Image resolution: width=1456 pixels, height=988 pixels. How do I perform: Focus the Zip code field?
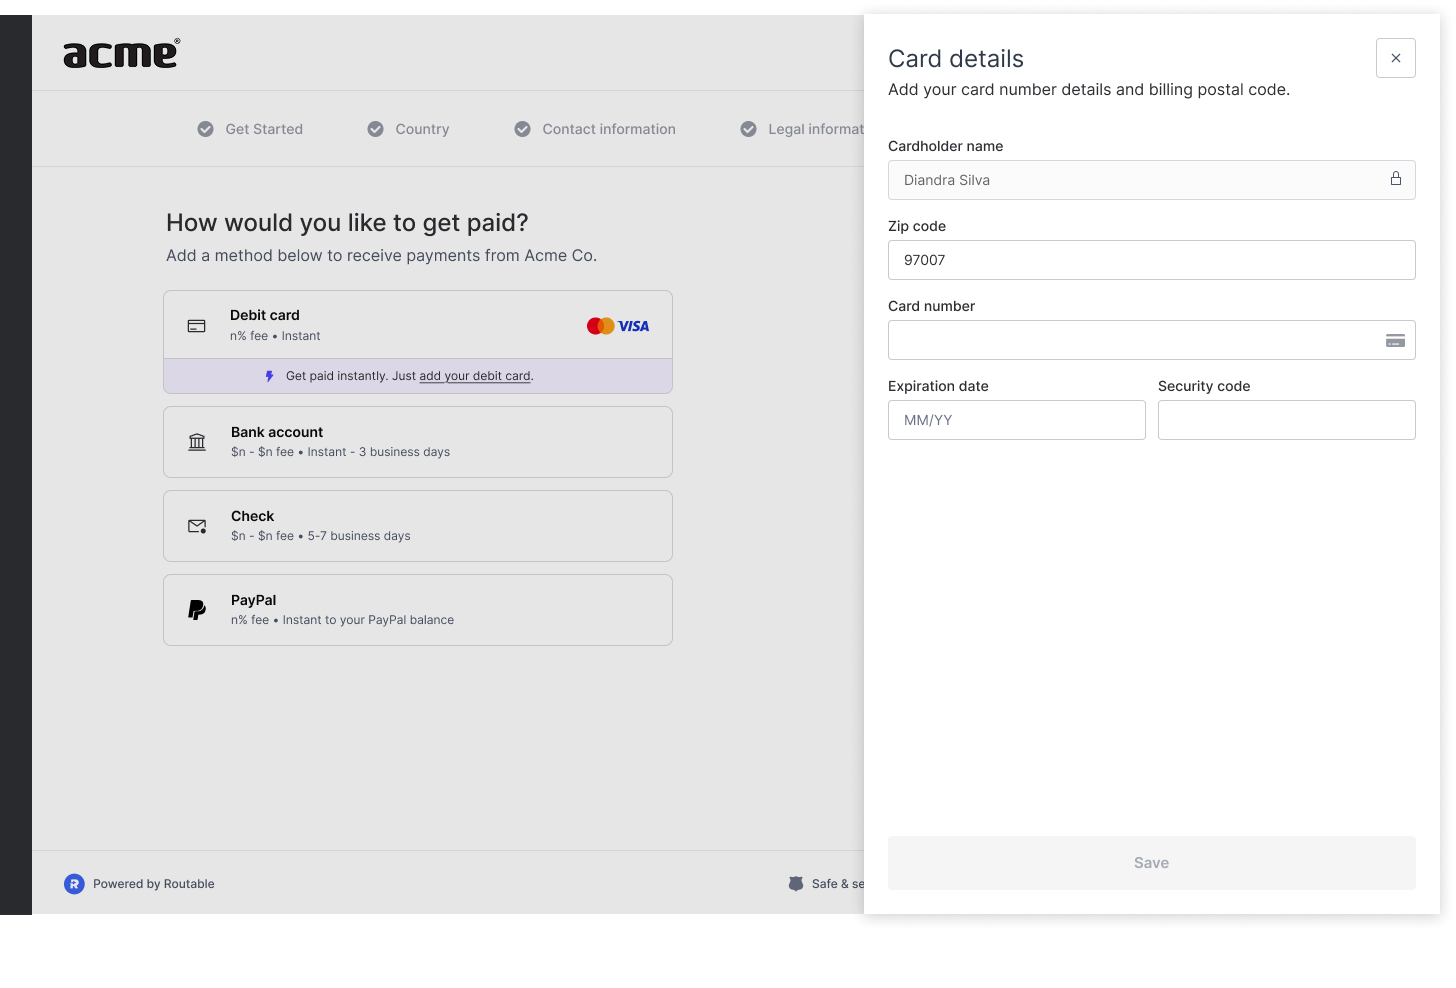tap(1152, 260)
